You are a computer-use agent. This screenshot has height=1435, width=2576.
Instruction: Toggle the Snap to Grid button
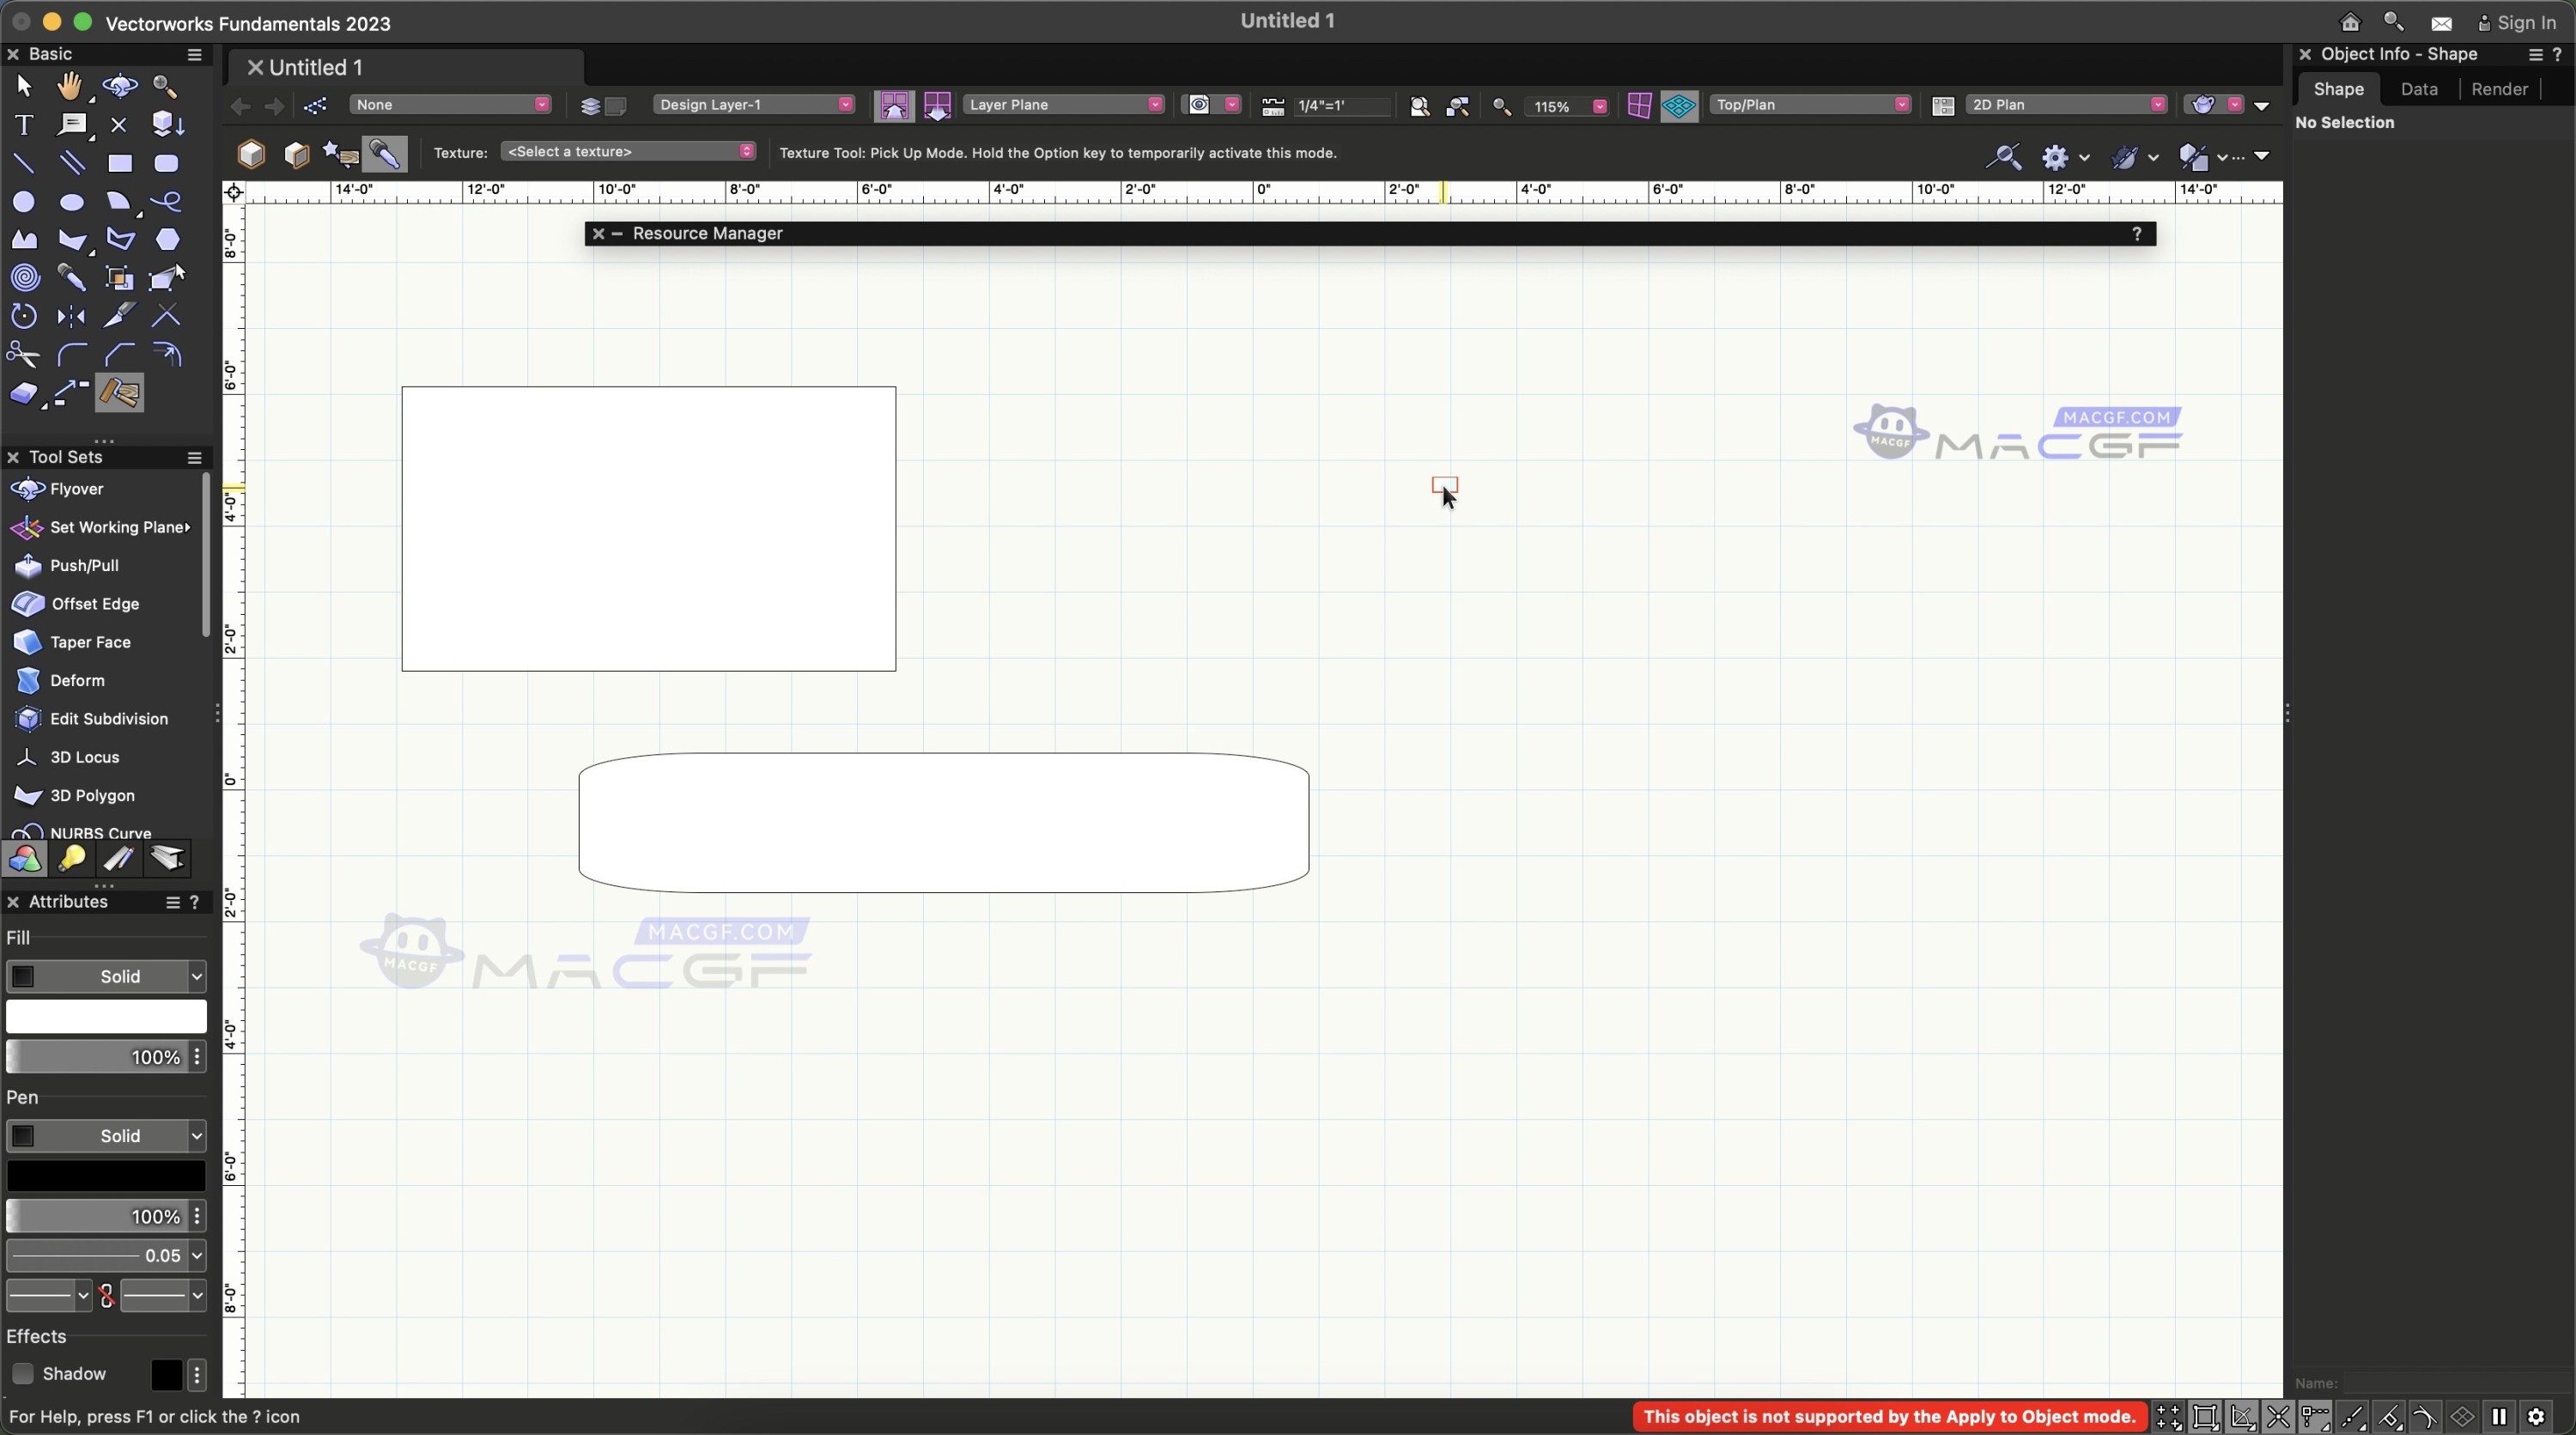(2168, 1417)
